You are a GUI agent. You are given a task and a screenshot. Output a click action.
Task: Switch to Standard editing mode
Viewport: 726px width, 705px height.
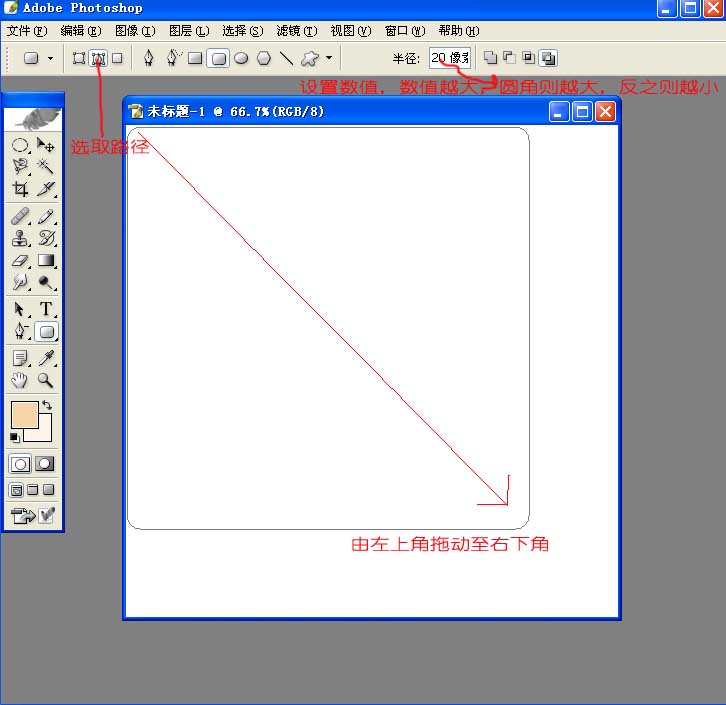(20, 464)
